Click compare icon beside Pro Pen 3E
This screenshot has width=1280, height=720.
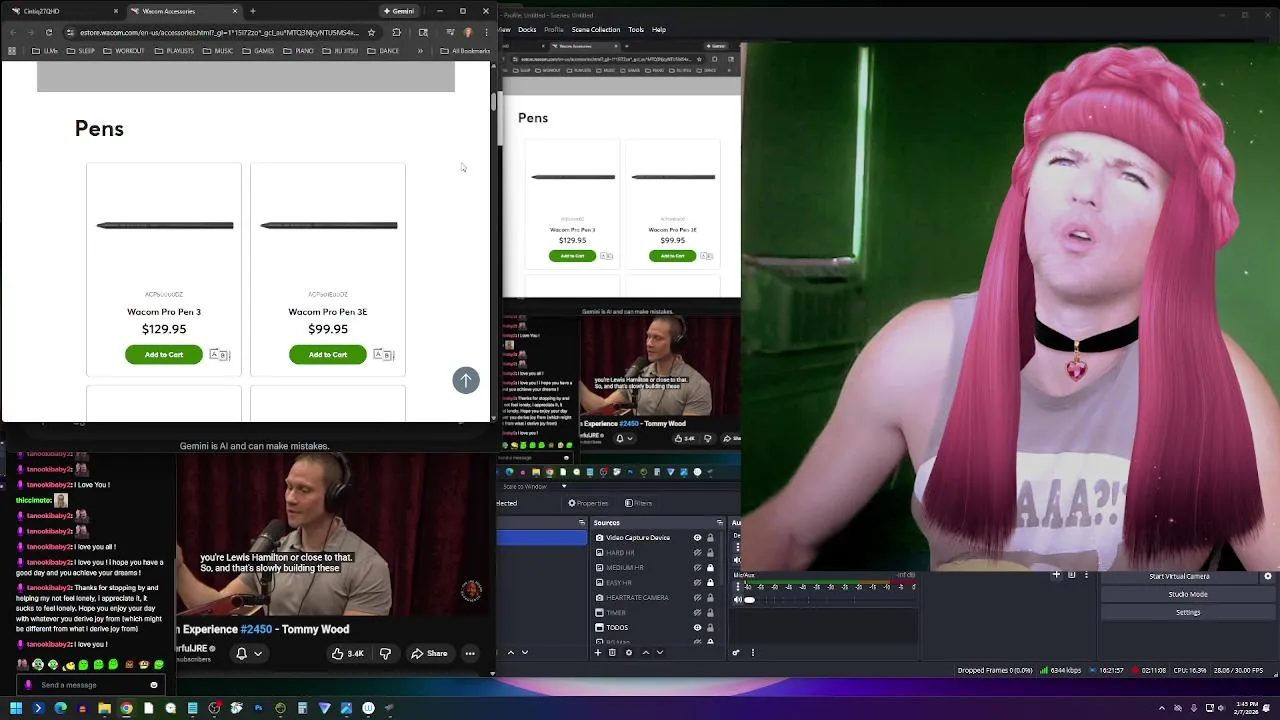coord(383,355)
